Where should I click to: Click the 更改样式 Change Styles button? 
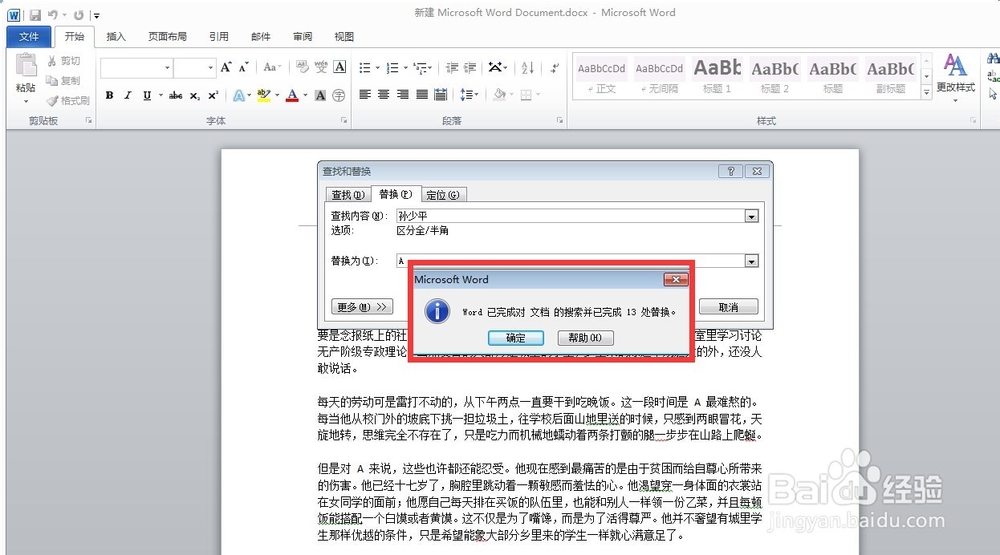(x=955, y=78)
